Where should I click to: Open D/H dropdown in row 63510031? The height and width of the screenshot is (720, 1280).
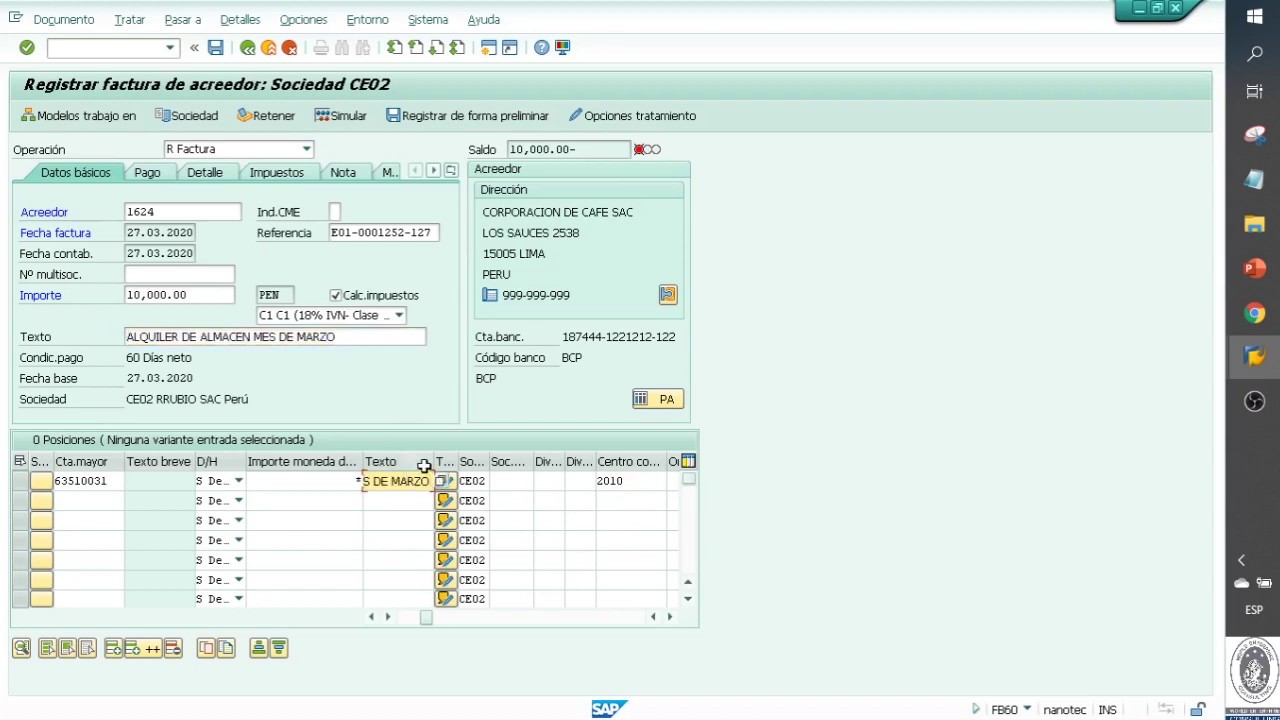click(238, 481)
